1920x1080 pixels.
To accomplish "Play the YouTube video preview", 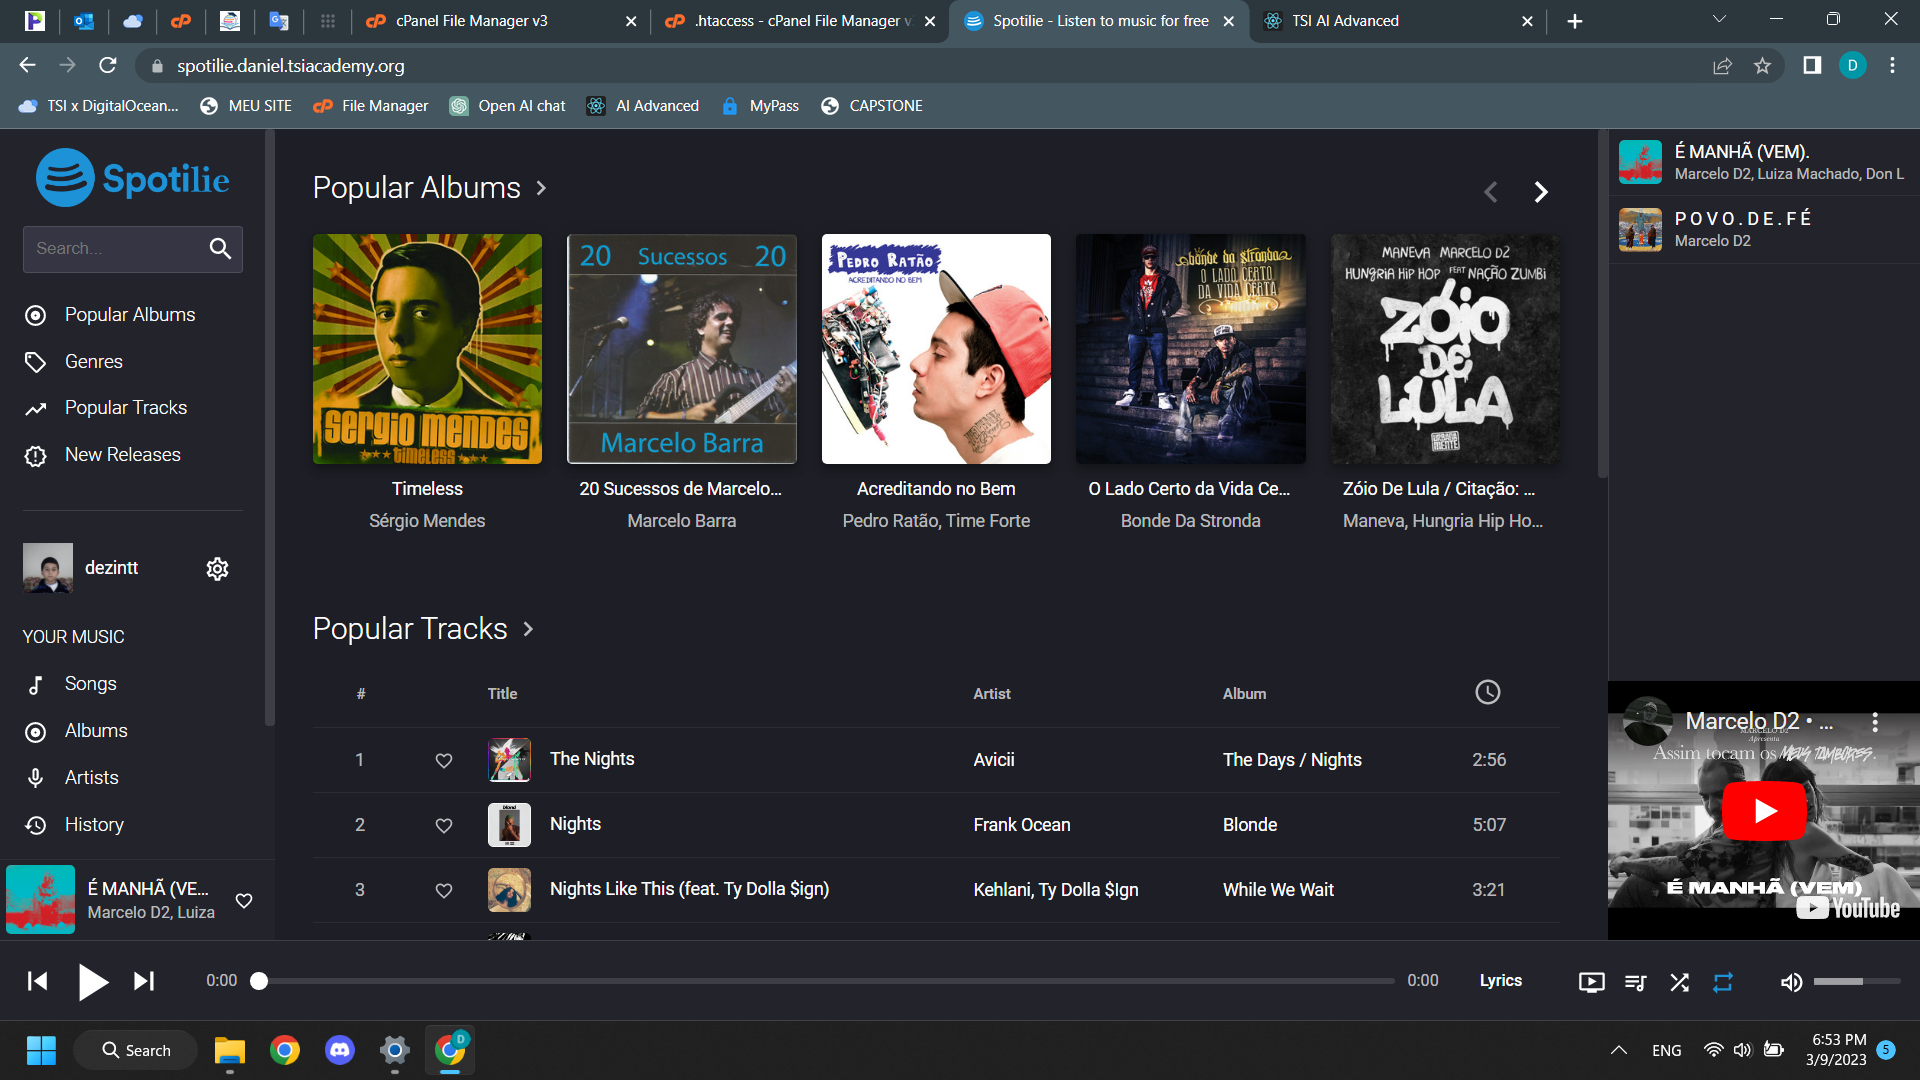I will click(1764, 810).
